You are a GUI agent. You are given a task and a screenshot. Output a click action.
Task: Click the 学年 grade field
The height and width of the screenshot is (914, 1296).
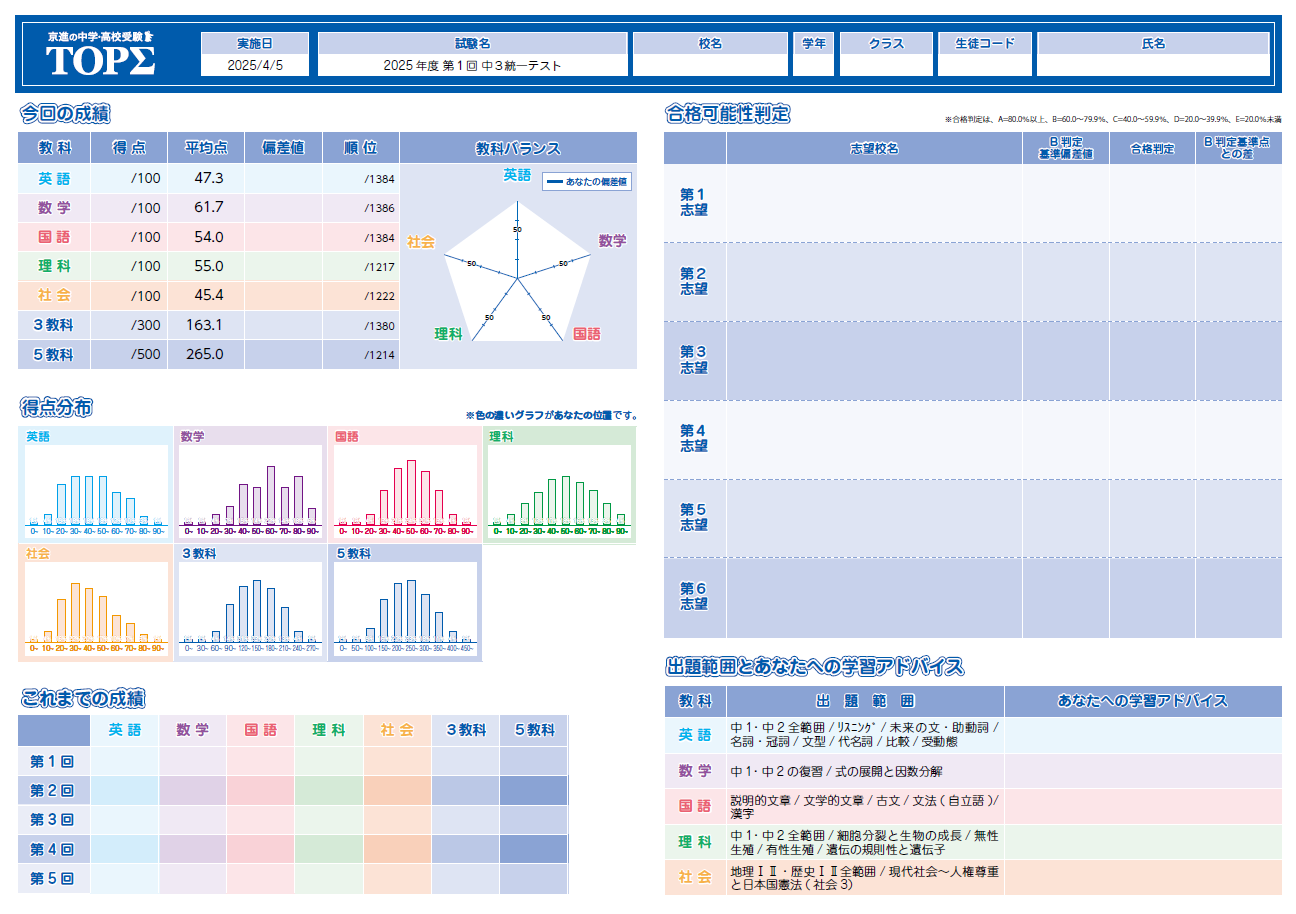point(813,65)
